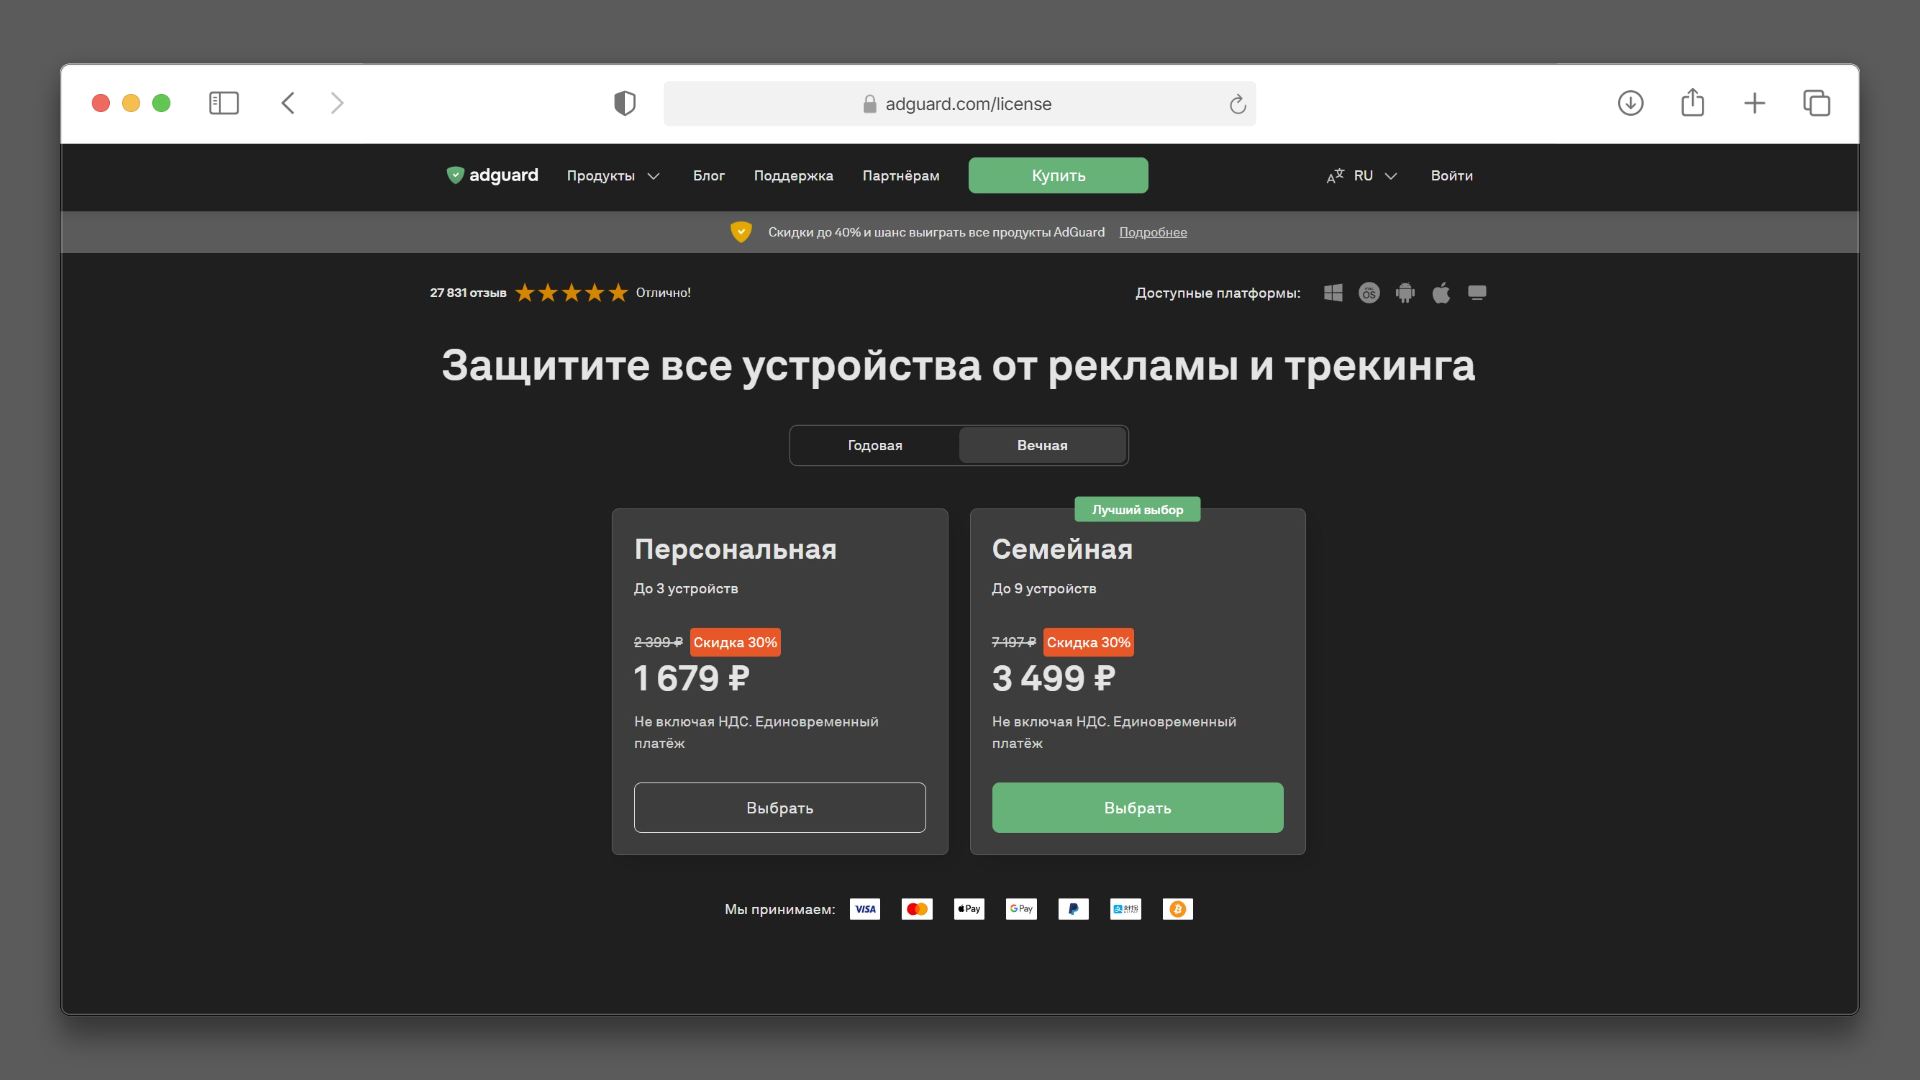Select the Windows platform icon

[1333, 292]
